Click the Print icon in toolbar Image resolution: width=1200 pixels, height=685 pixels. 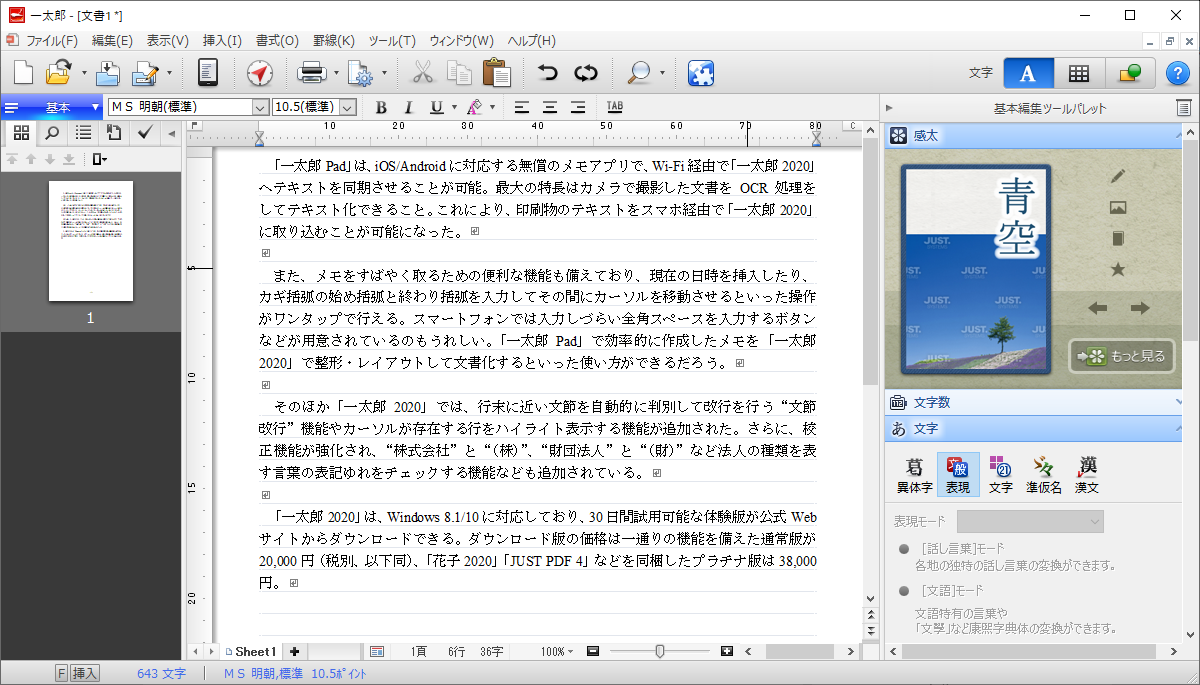pos(311,73)
